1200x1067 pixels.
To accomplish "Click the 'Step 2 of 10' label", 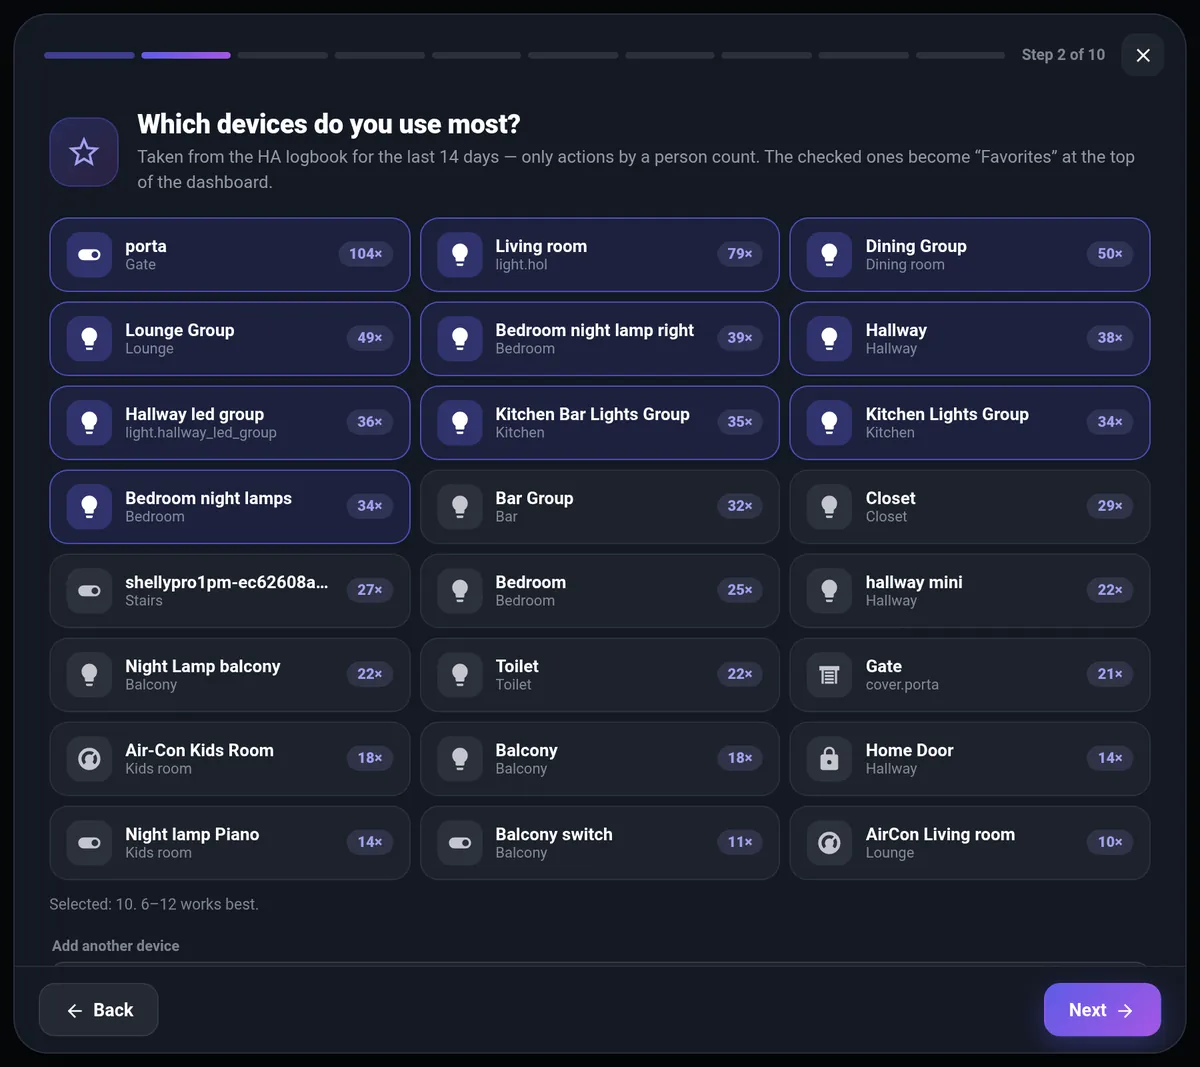I will pyautogui.click(x=1063, y=55).
